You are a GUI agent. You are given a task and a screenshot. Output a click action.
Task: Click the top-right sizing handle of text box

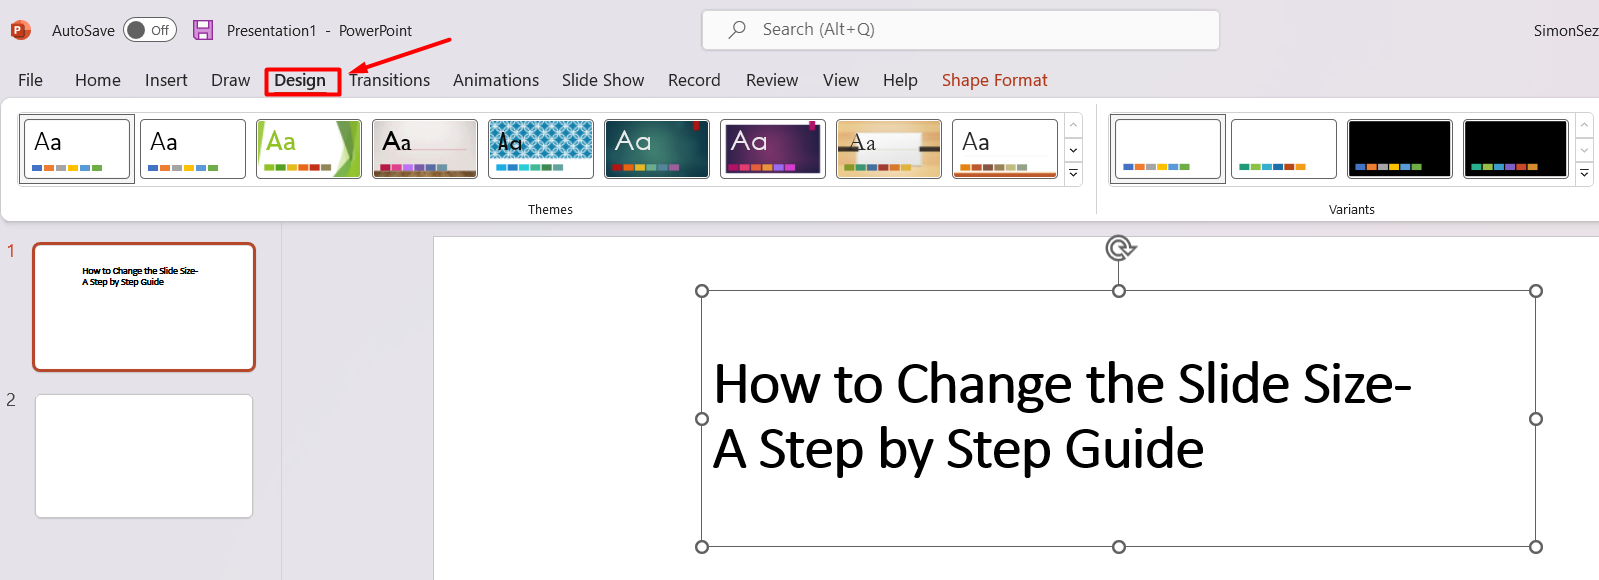point(1536,291)
